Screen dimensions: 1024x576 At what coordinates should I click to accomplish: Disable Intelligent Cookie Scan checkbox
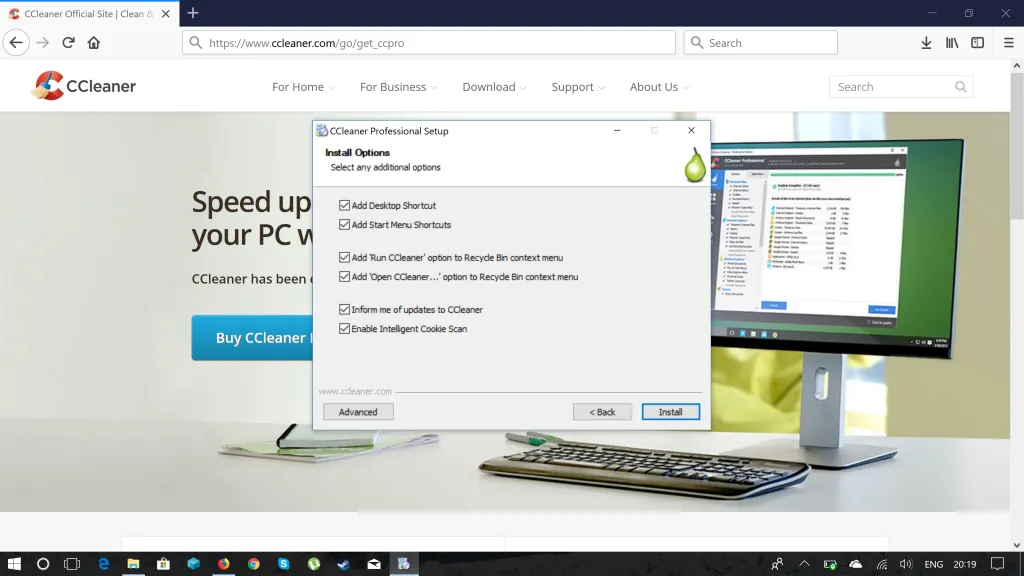click(344, 328)
